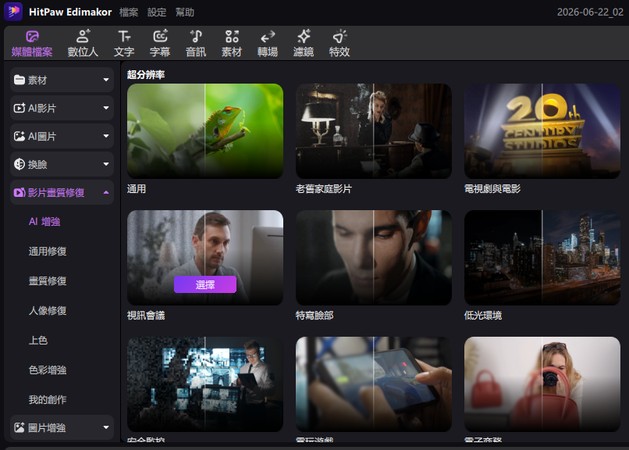Open the 檔案 file menu
The height and width of the screenshot is (450, 629).
click(x=129, y=12)
